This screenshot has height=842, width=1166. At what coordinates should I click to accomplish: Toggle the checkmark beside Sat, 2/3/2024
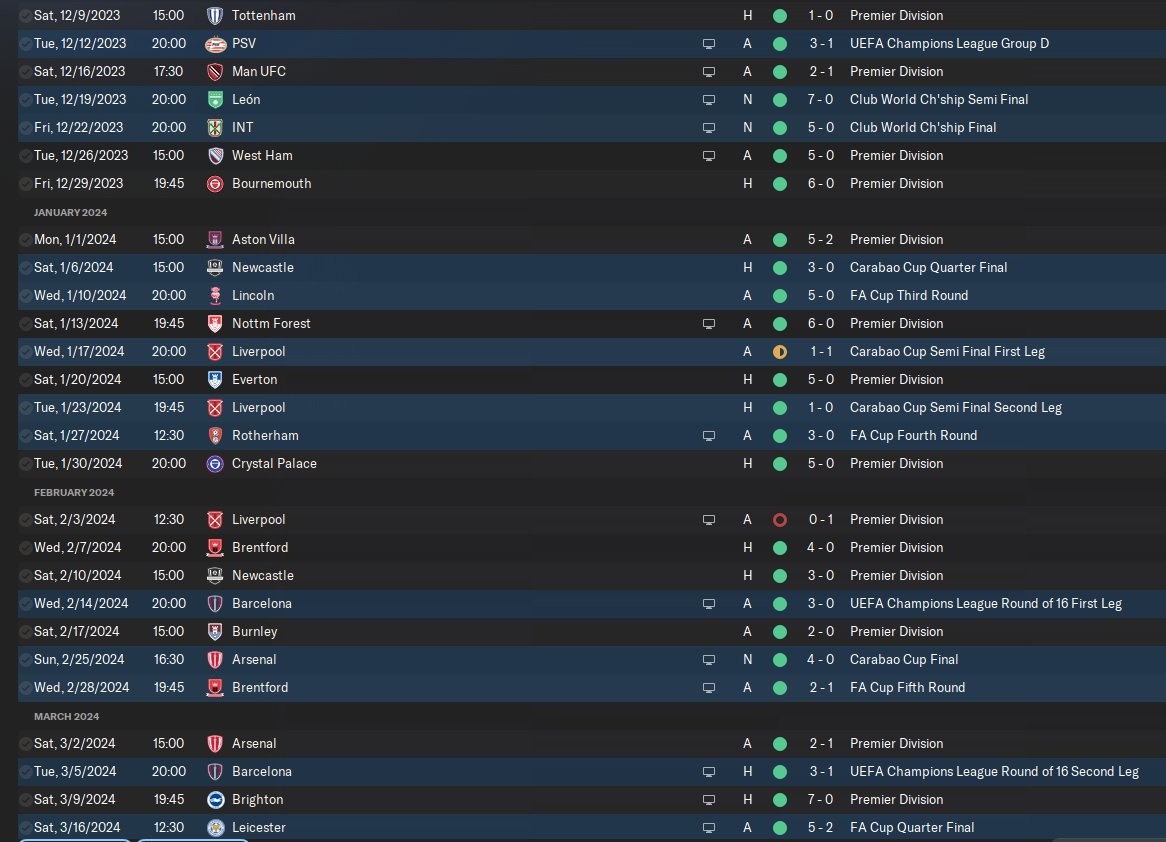pyautogui.click(x=25, y=520)
